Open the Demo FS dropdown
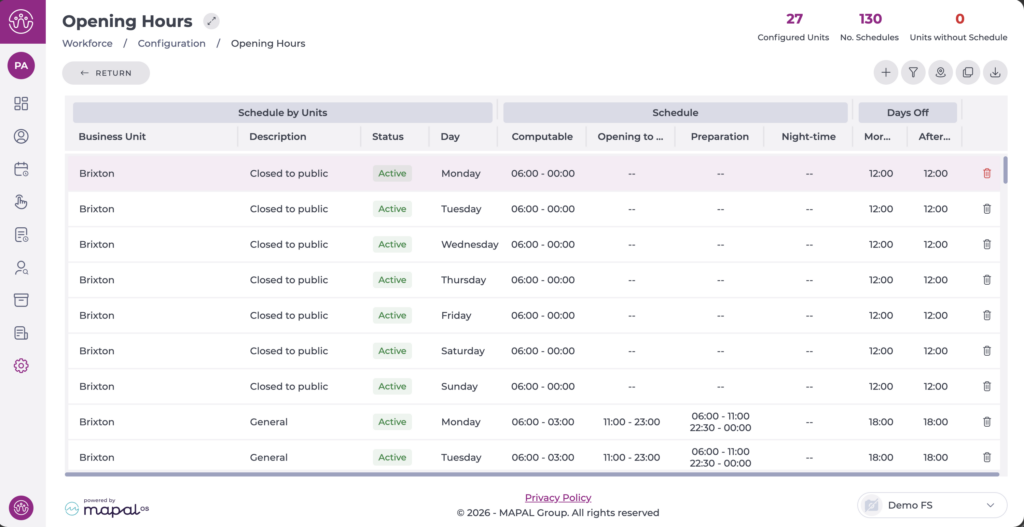The width and height of the screenshot is (1024, 527). pyautogui.click(x=932, y=506)
